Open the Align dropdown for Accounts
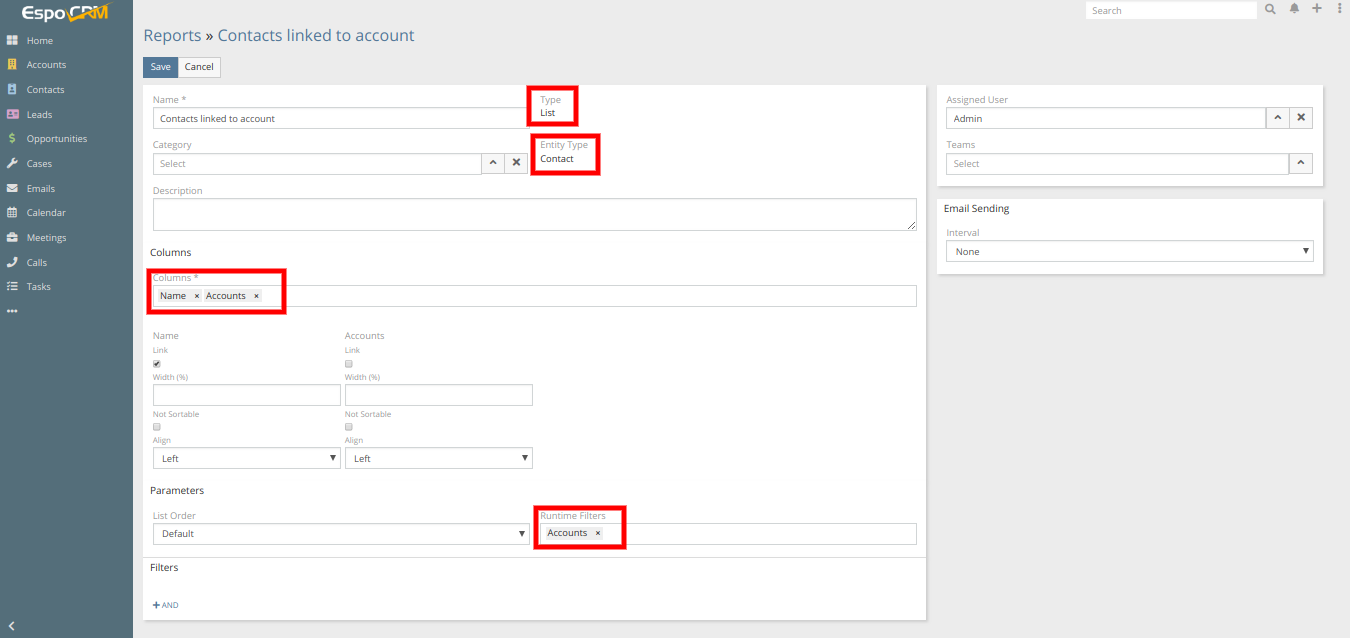 pyautogui.click(x=438, y=459)
